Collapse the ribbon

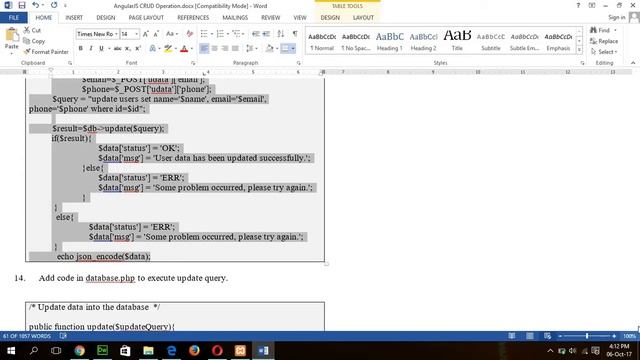point(633,63)
